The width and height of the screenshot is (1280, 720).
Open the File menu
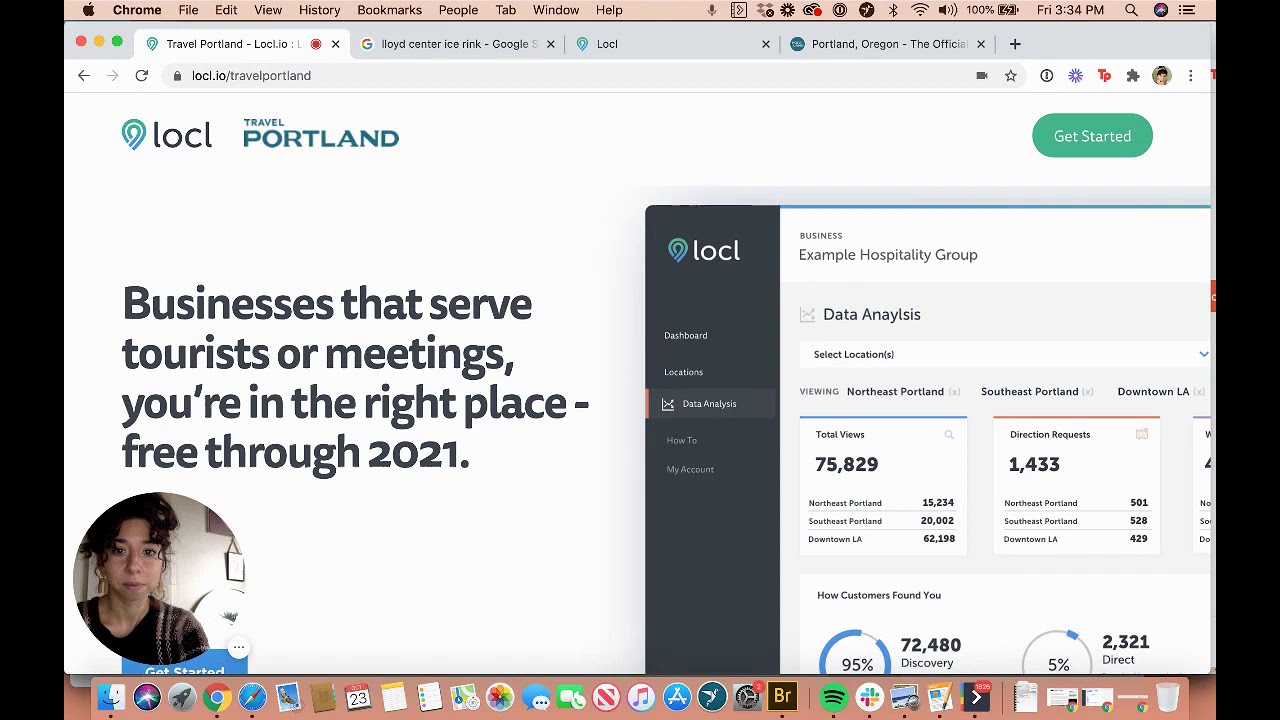pyautogui.click(x=188, y=10)
